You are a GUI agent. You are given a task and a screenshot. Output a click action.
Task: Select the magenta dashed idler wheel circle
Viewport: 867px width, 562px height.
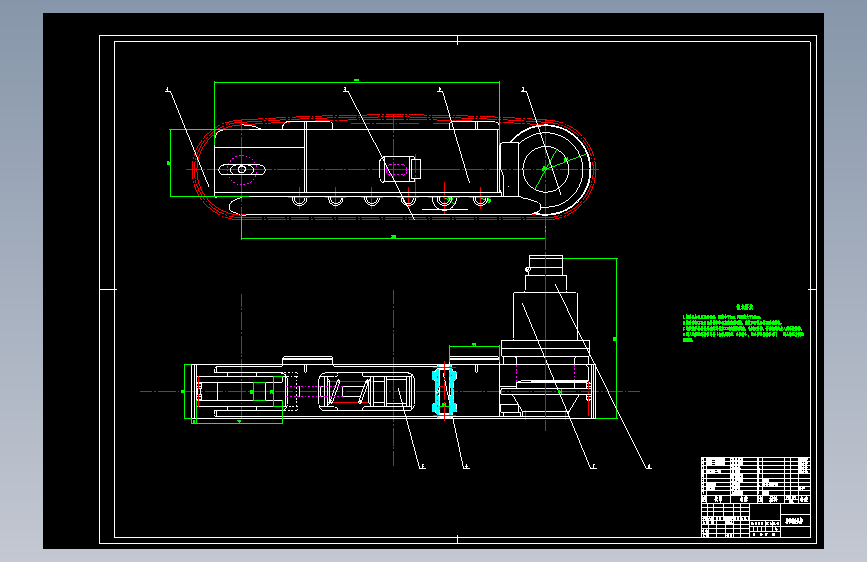point(242,169)
